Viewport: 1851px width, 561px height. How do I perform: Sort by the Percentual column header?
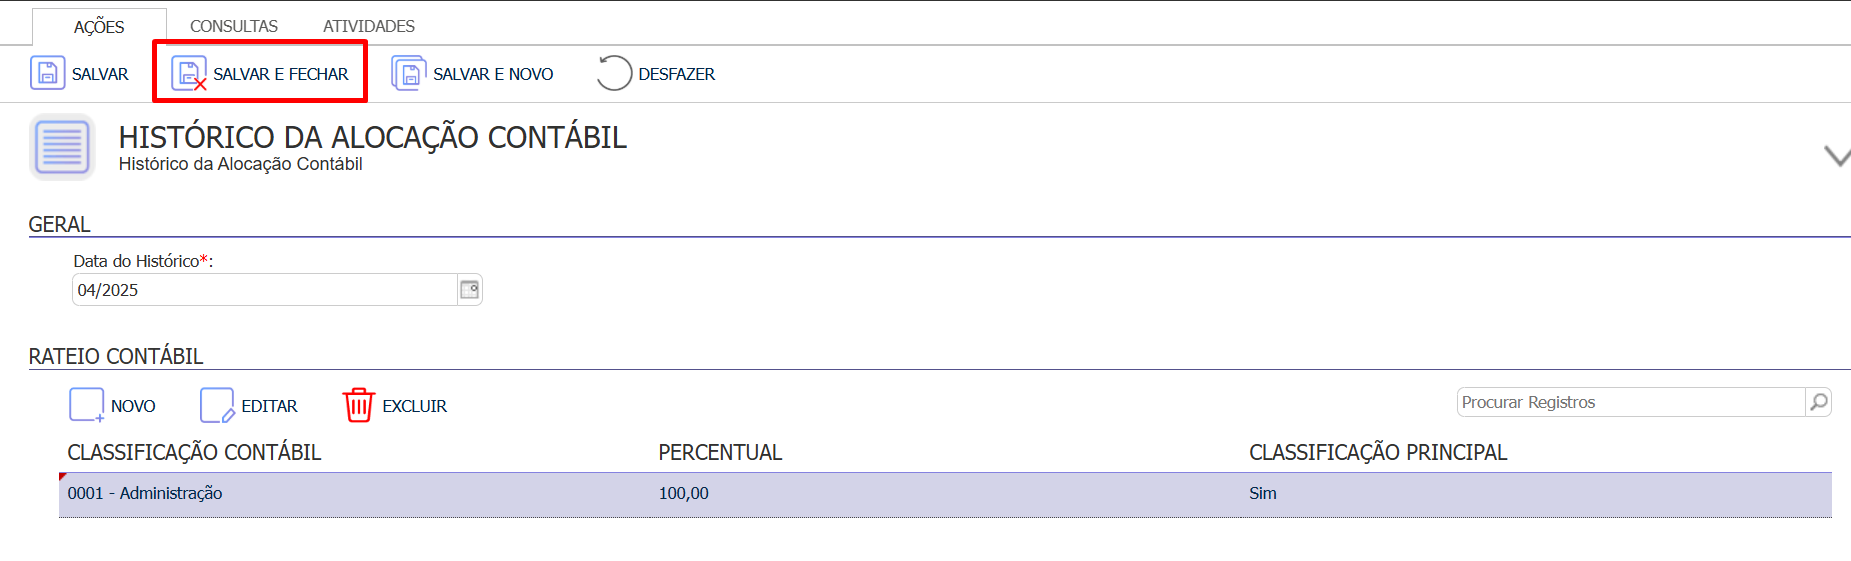720,452
